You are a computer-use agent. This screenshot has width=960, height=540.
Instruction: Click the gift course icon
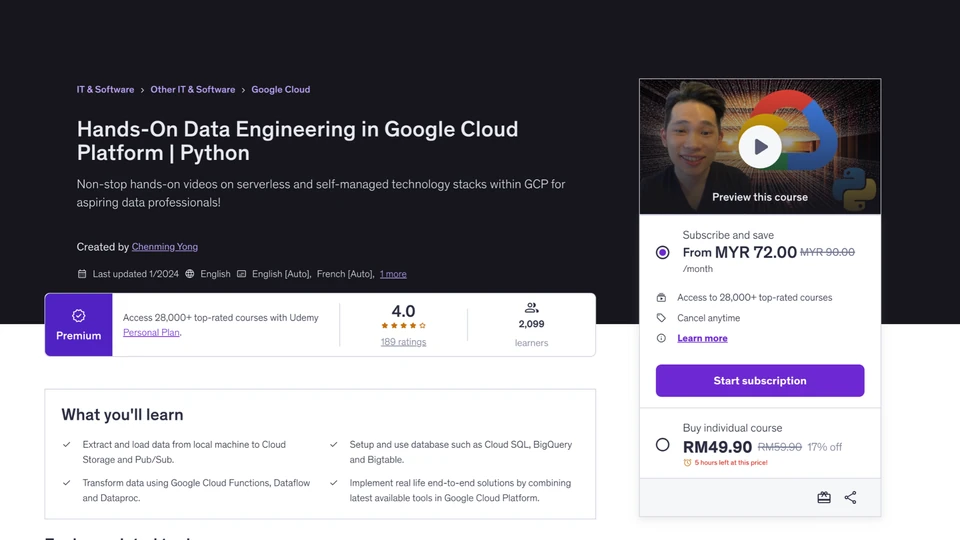click(x=824, y=497)
